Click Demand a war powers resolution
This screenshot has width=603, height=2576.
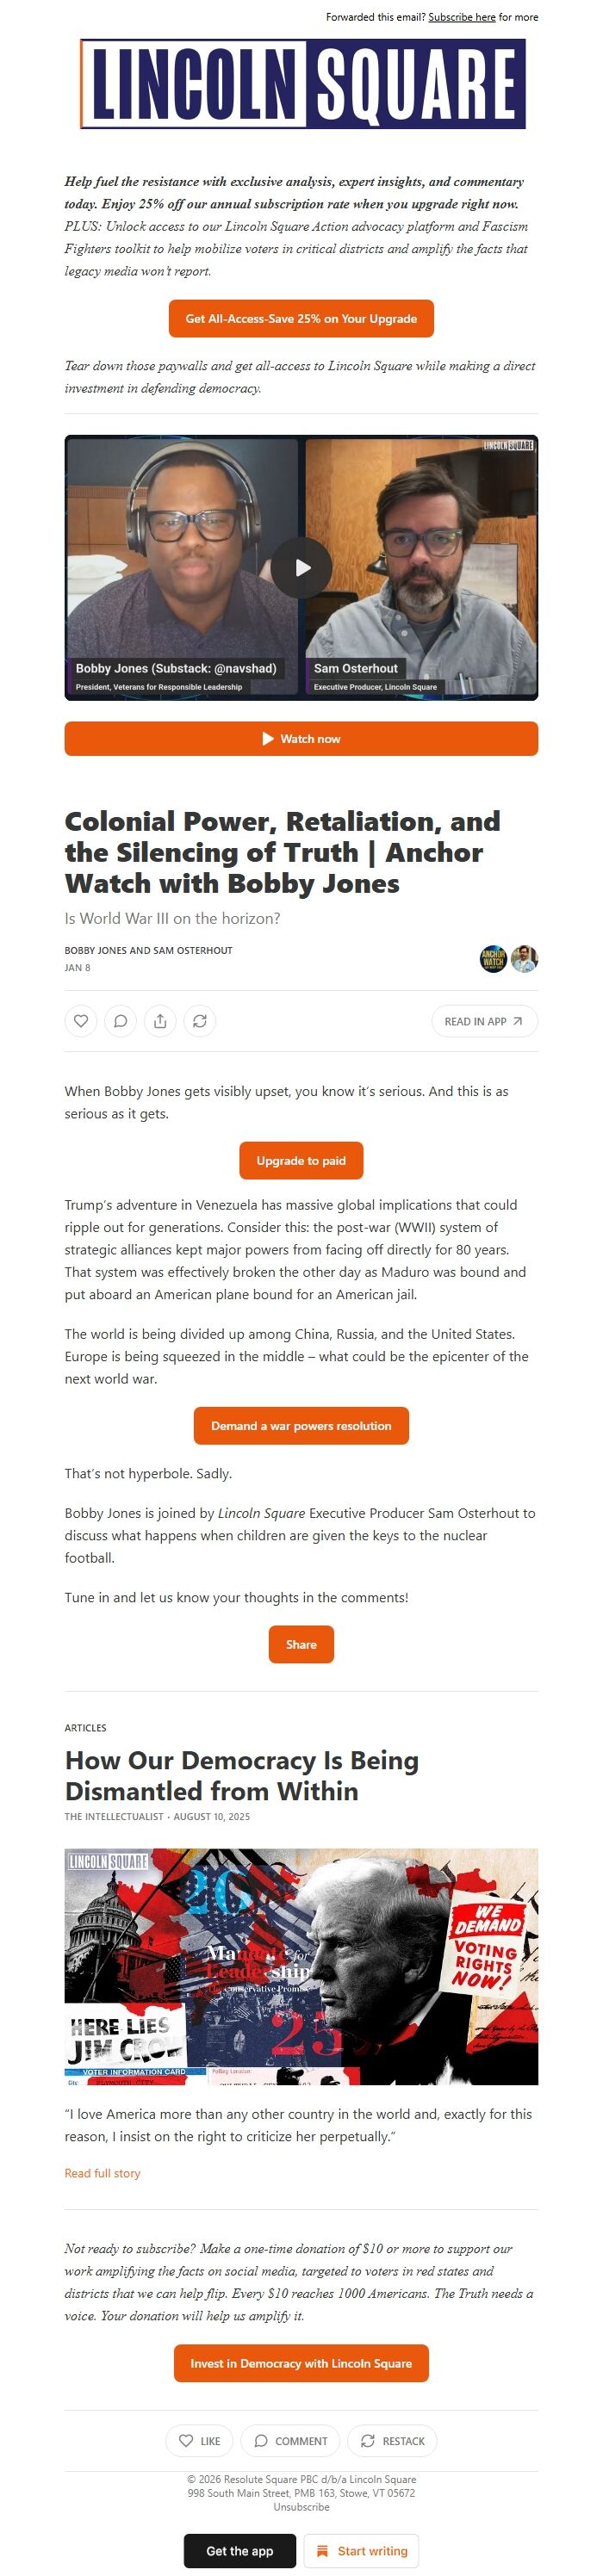pyautogui.click(x=301, y=1426)
